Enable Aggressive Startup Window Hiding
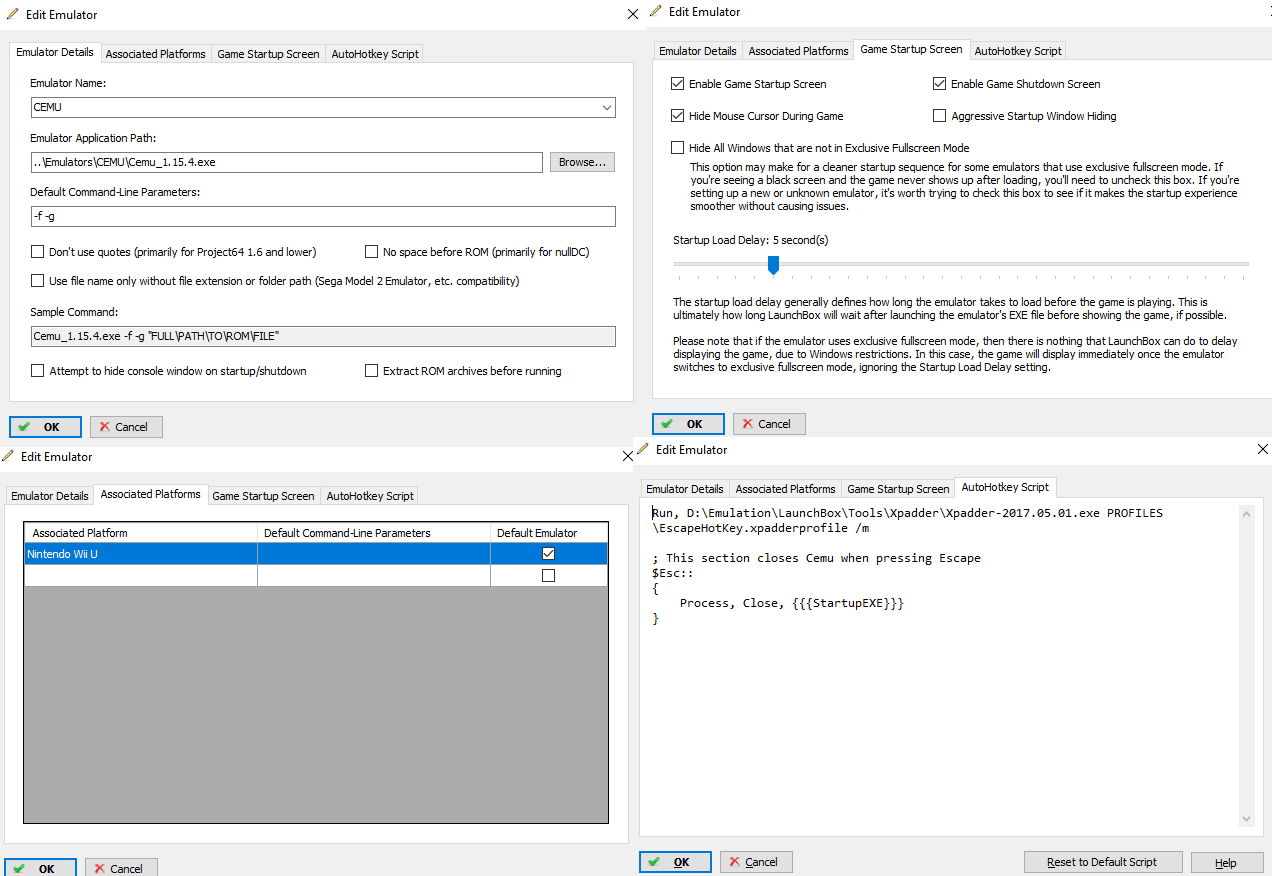The image size is (1272, 876). [x=940, y=116]
